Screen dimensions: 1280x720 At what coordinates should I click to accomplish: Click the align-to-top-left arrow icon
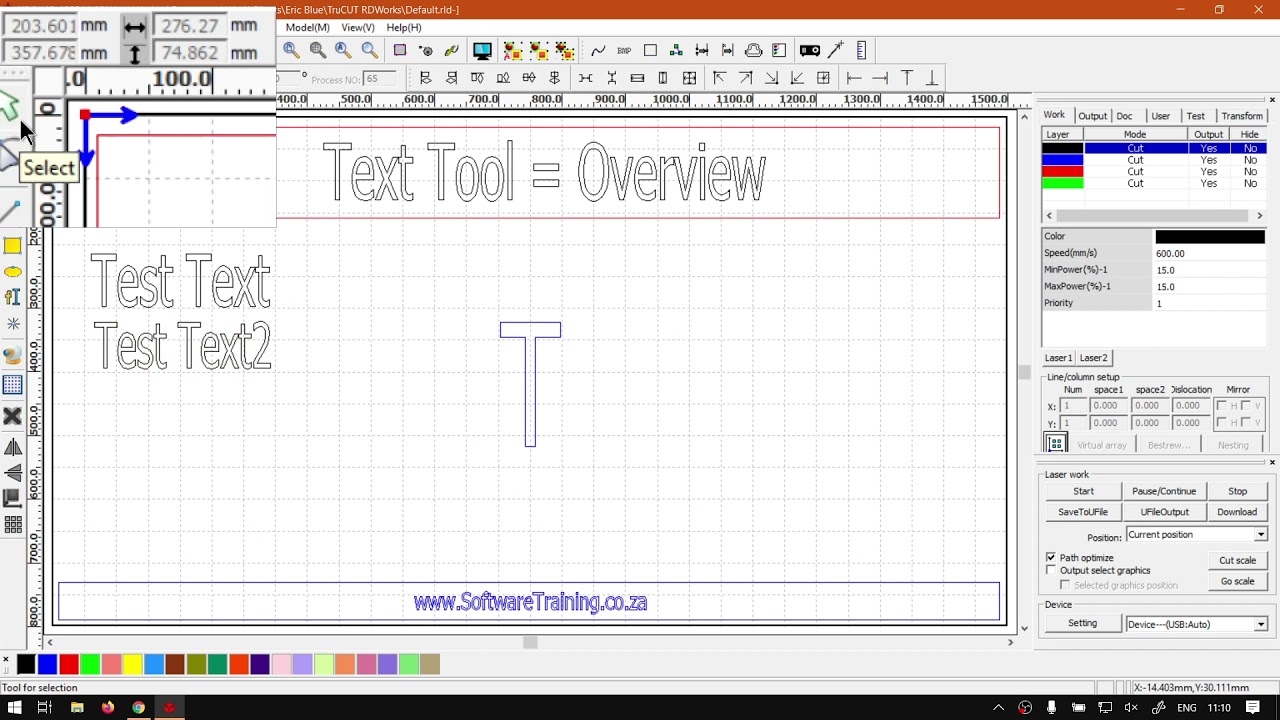tap(719, 78)
